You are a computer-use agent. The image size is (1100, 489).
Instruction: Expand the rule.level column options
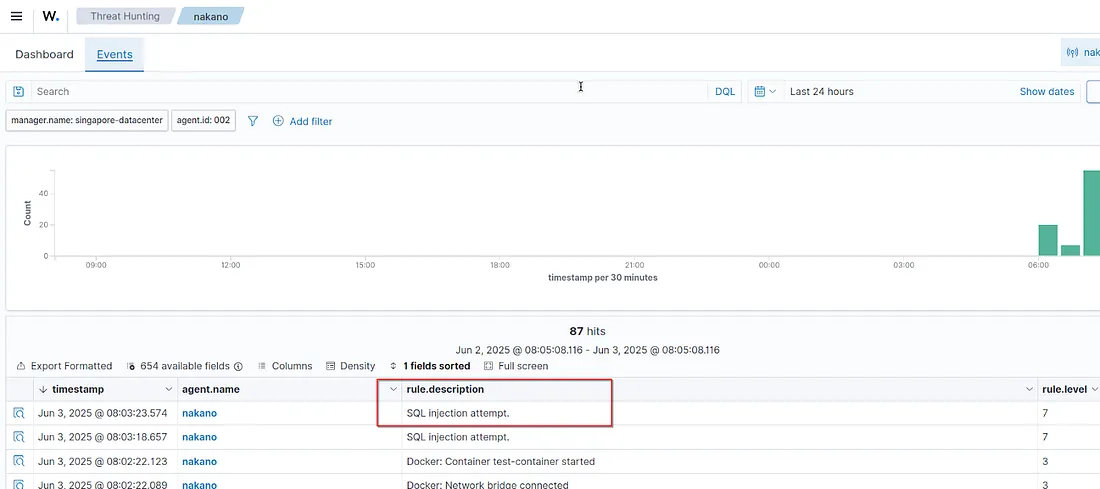pos(1095,389)
